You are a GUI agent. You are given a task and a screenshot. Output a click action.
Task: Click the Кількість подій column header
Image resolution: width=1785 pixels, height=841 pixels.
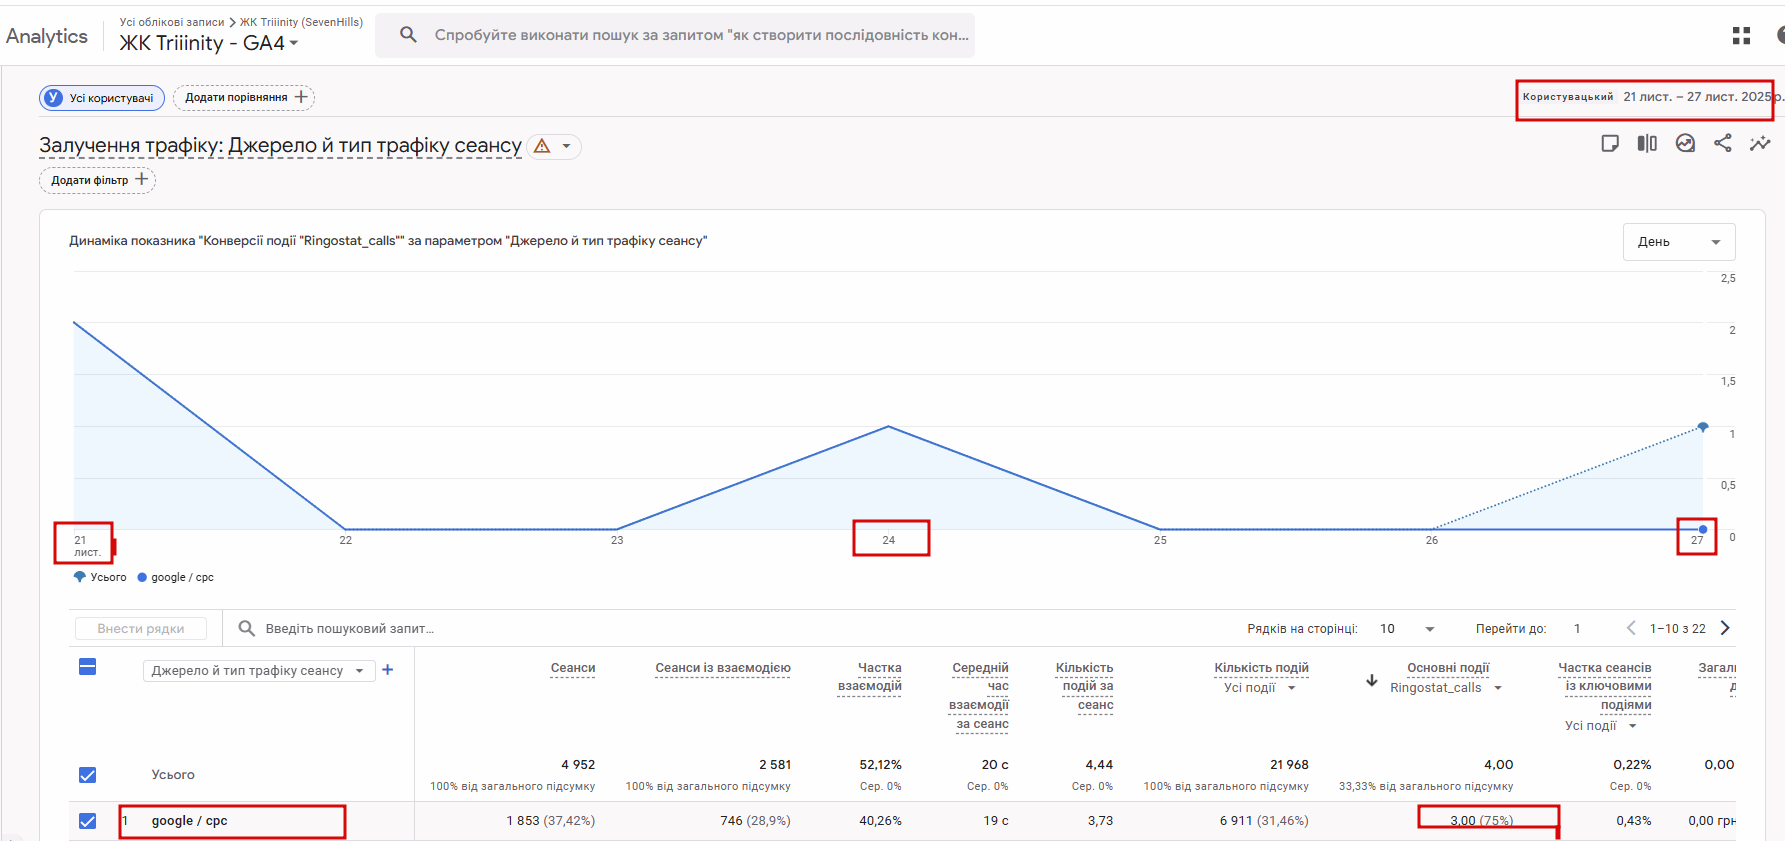[1261, 668]
